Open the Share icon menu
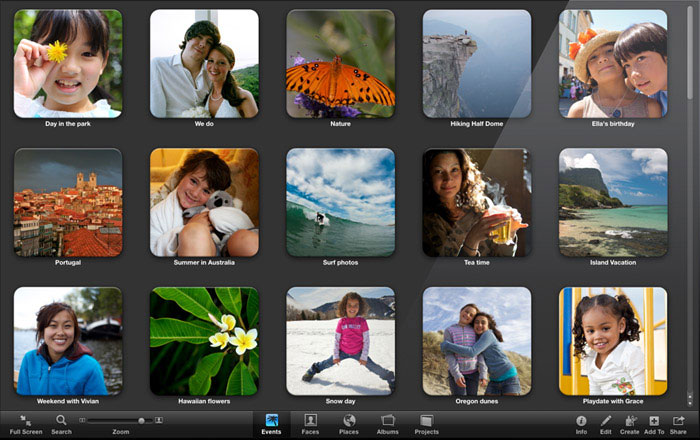The width and height of the screenshot is (700, 440). 678,421
